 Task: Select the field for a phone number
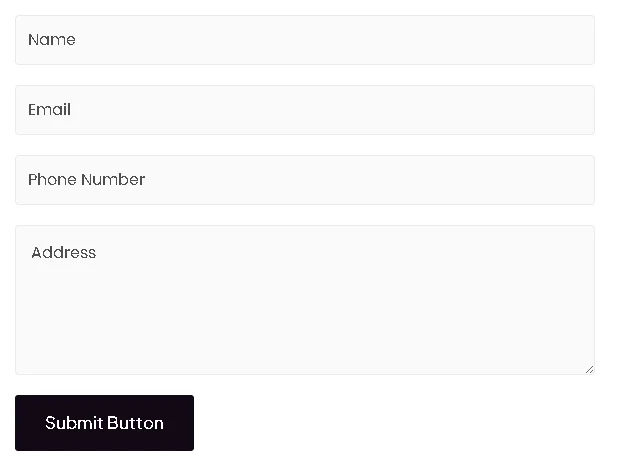click(x=305, y=180)
